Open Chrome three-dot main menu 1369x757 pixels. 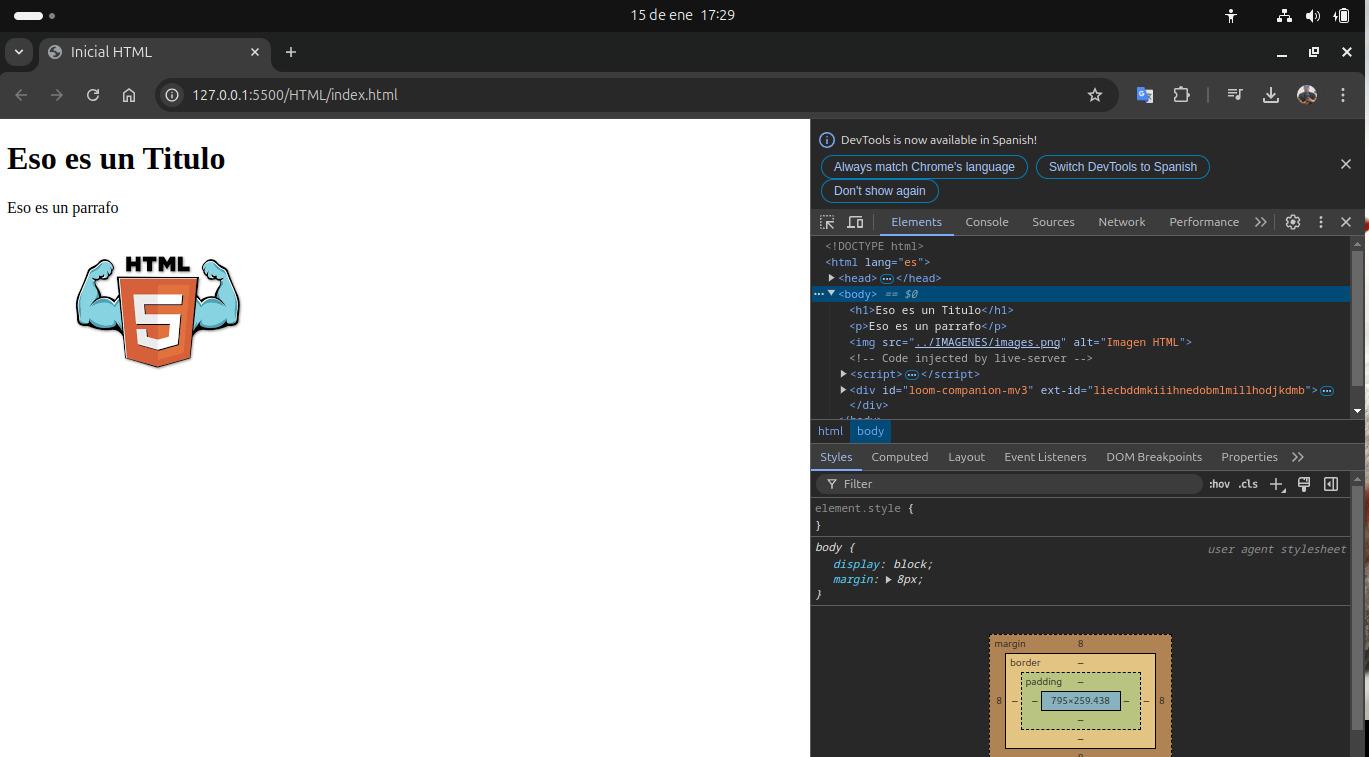coord(1343,95)
